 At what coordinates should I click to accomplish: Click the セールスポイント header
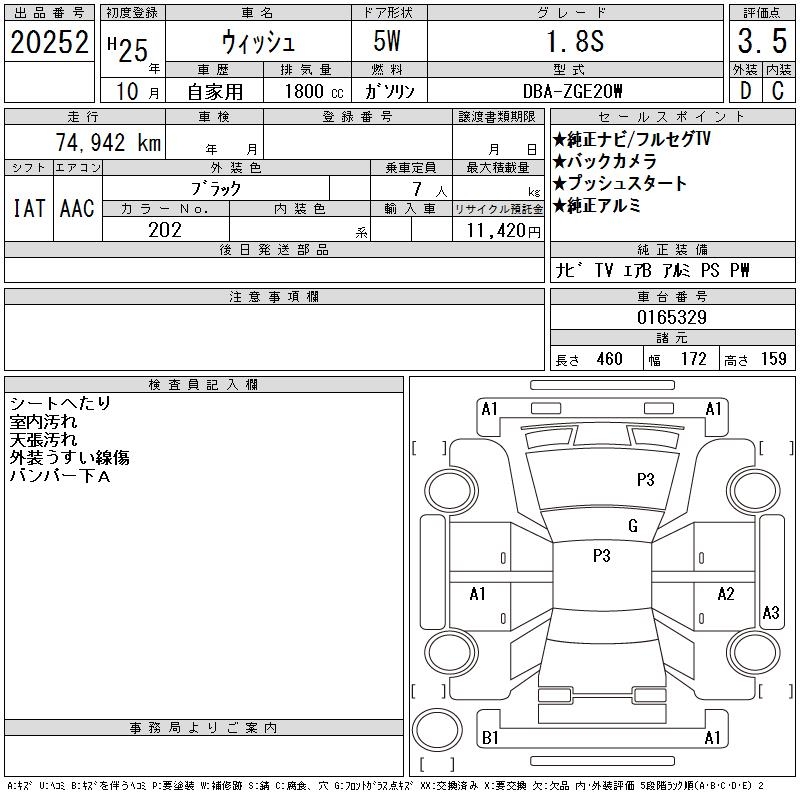tap(672, 117)
